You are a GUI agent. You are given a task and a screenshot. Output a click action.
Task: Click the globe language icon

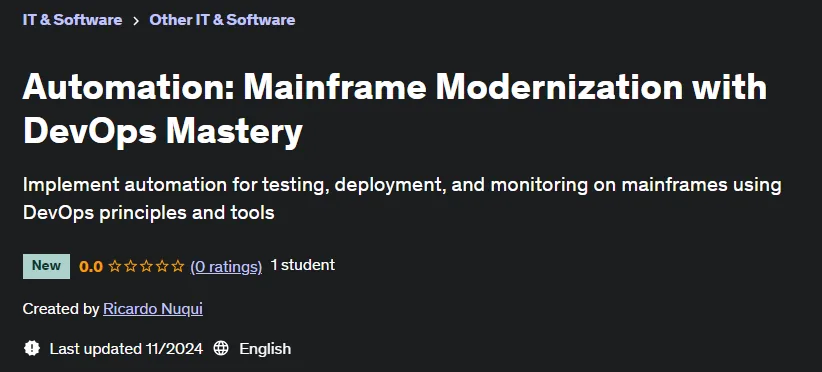tap(221, 348)
